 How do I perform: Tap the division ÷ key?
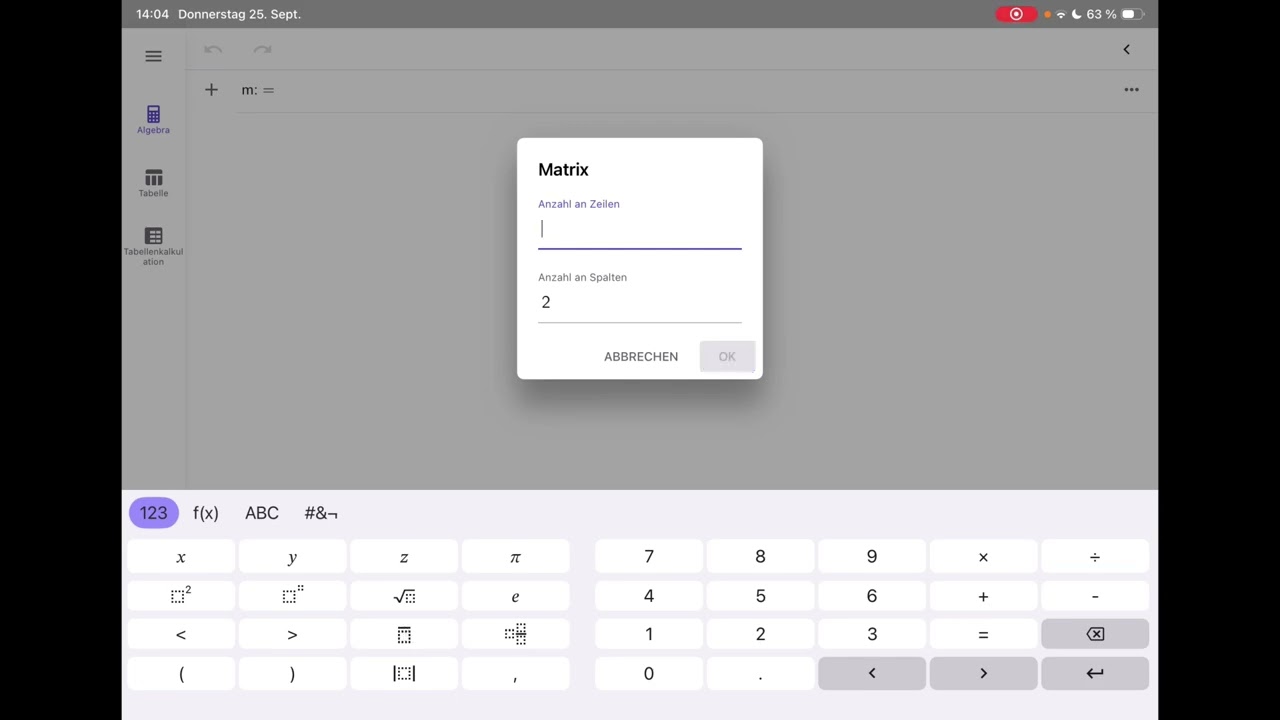point(1095,557)
